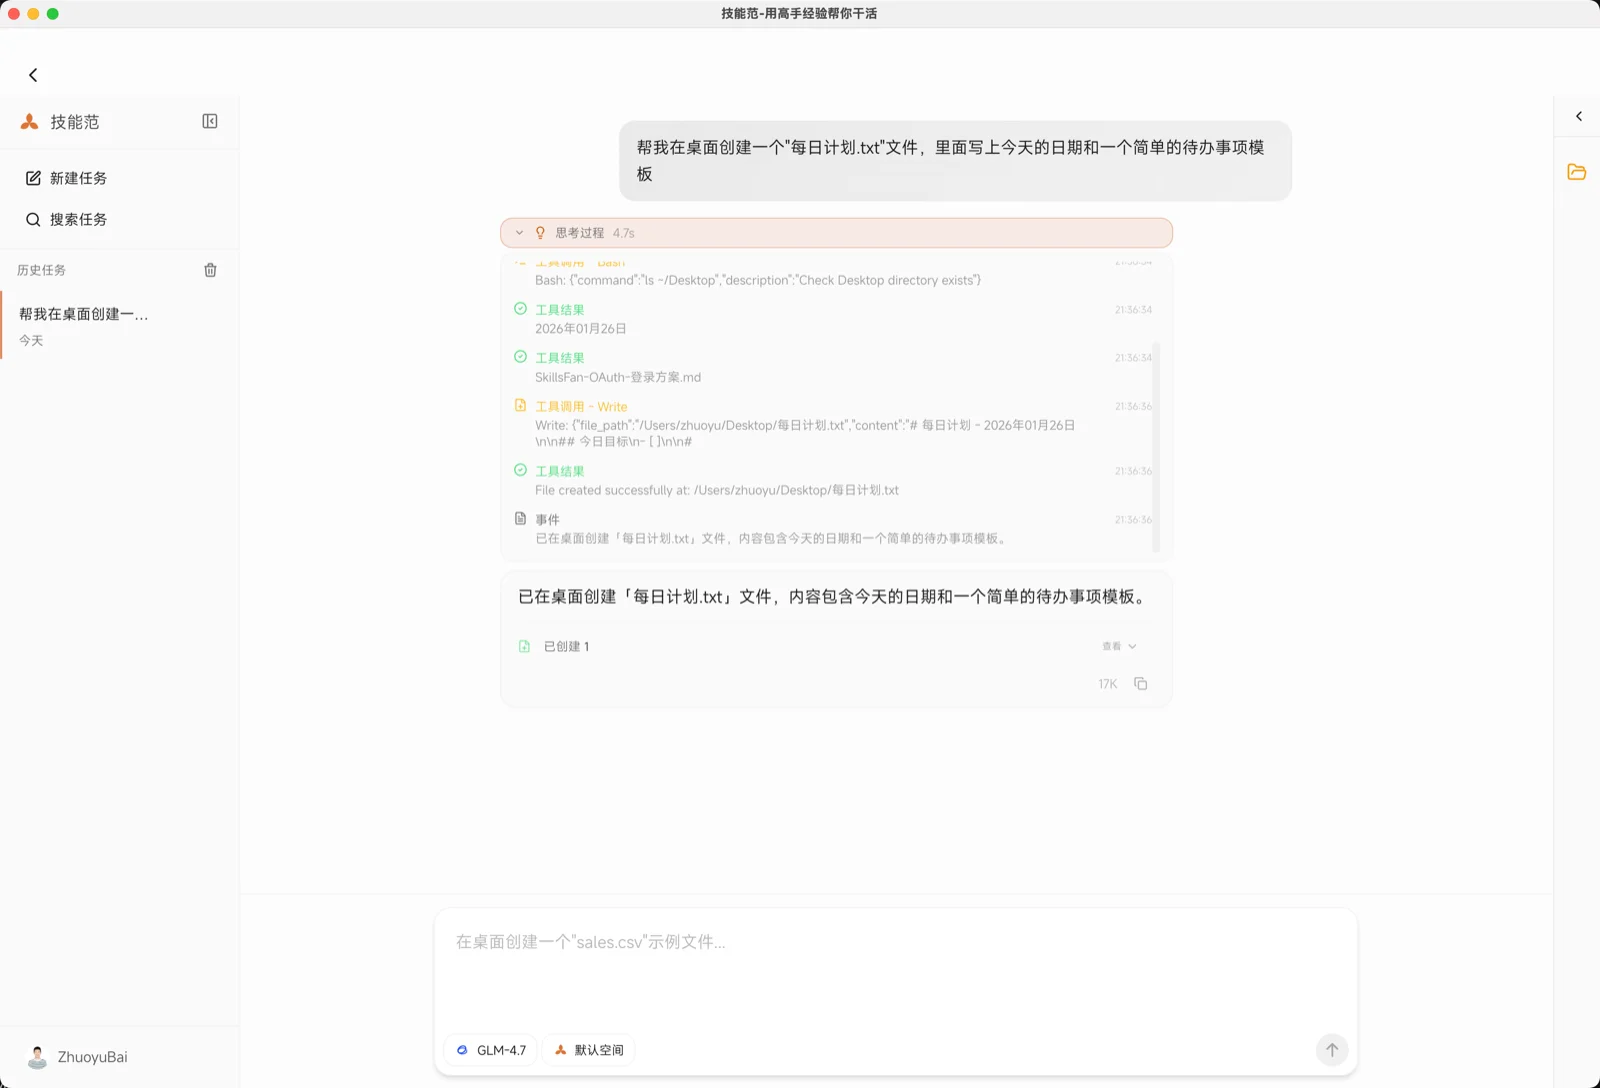Click the back arrow at top left
This screenshot has height=1088, width=1600.
[x=33, y=74]
